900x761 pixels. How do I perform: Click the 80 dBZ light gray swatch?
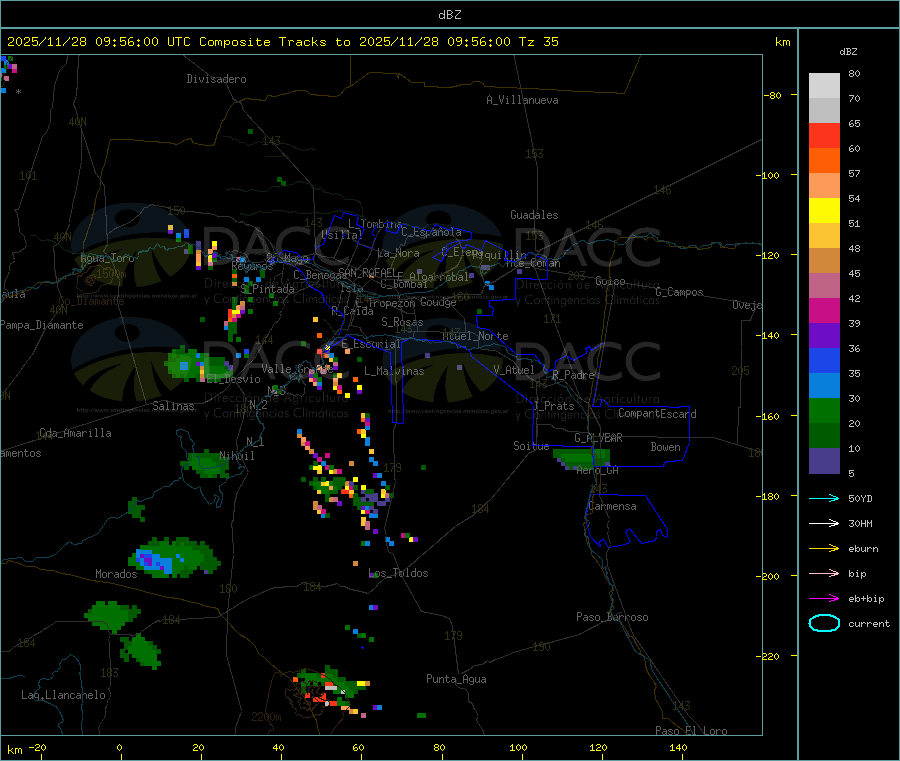[824, 85]
